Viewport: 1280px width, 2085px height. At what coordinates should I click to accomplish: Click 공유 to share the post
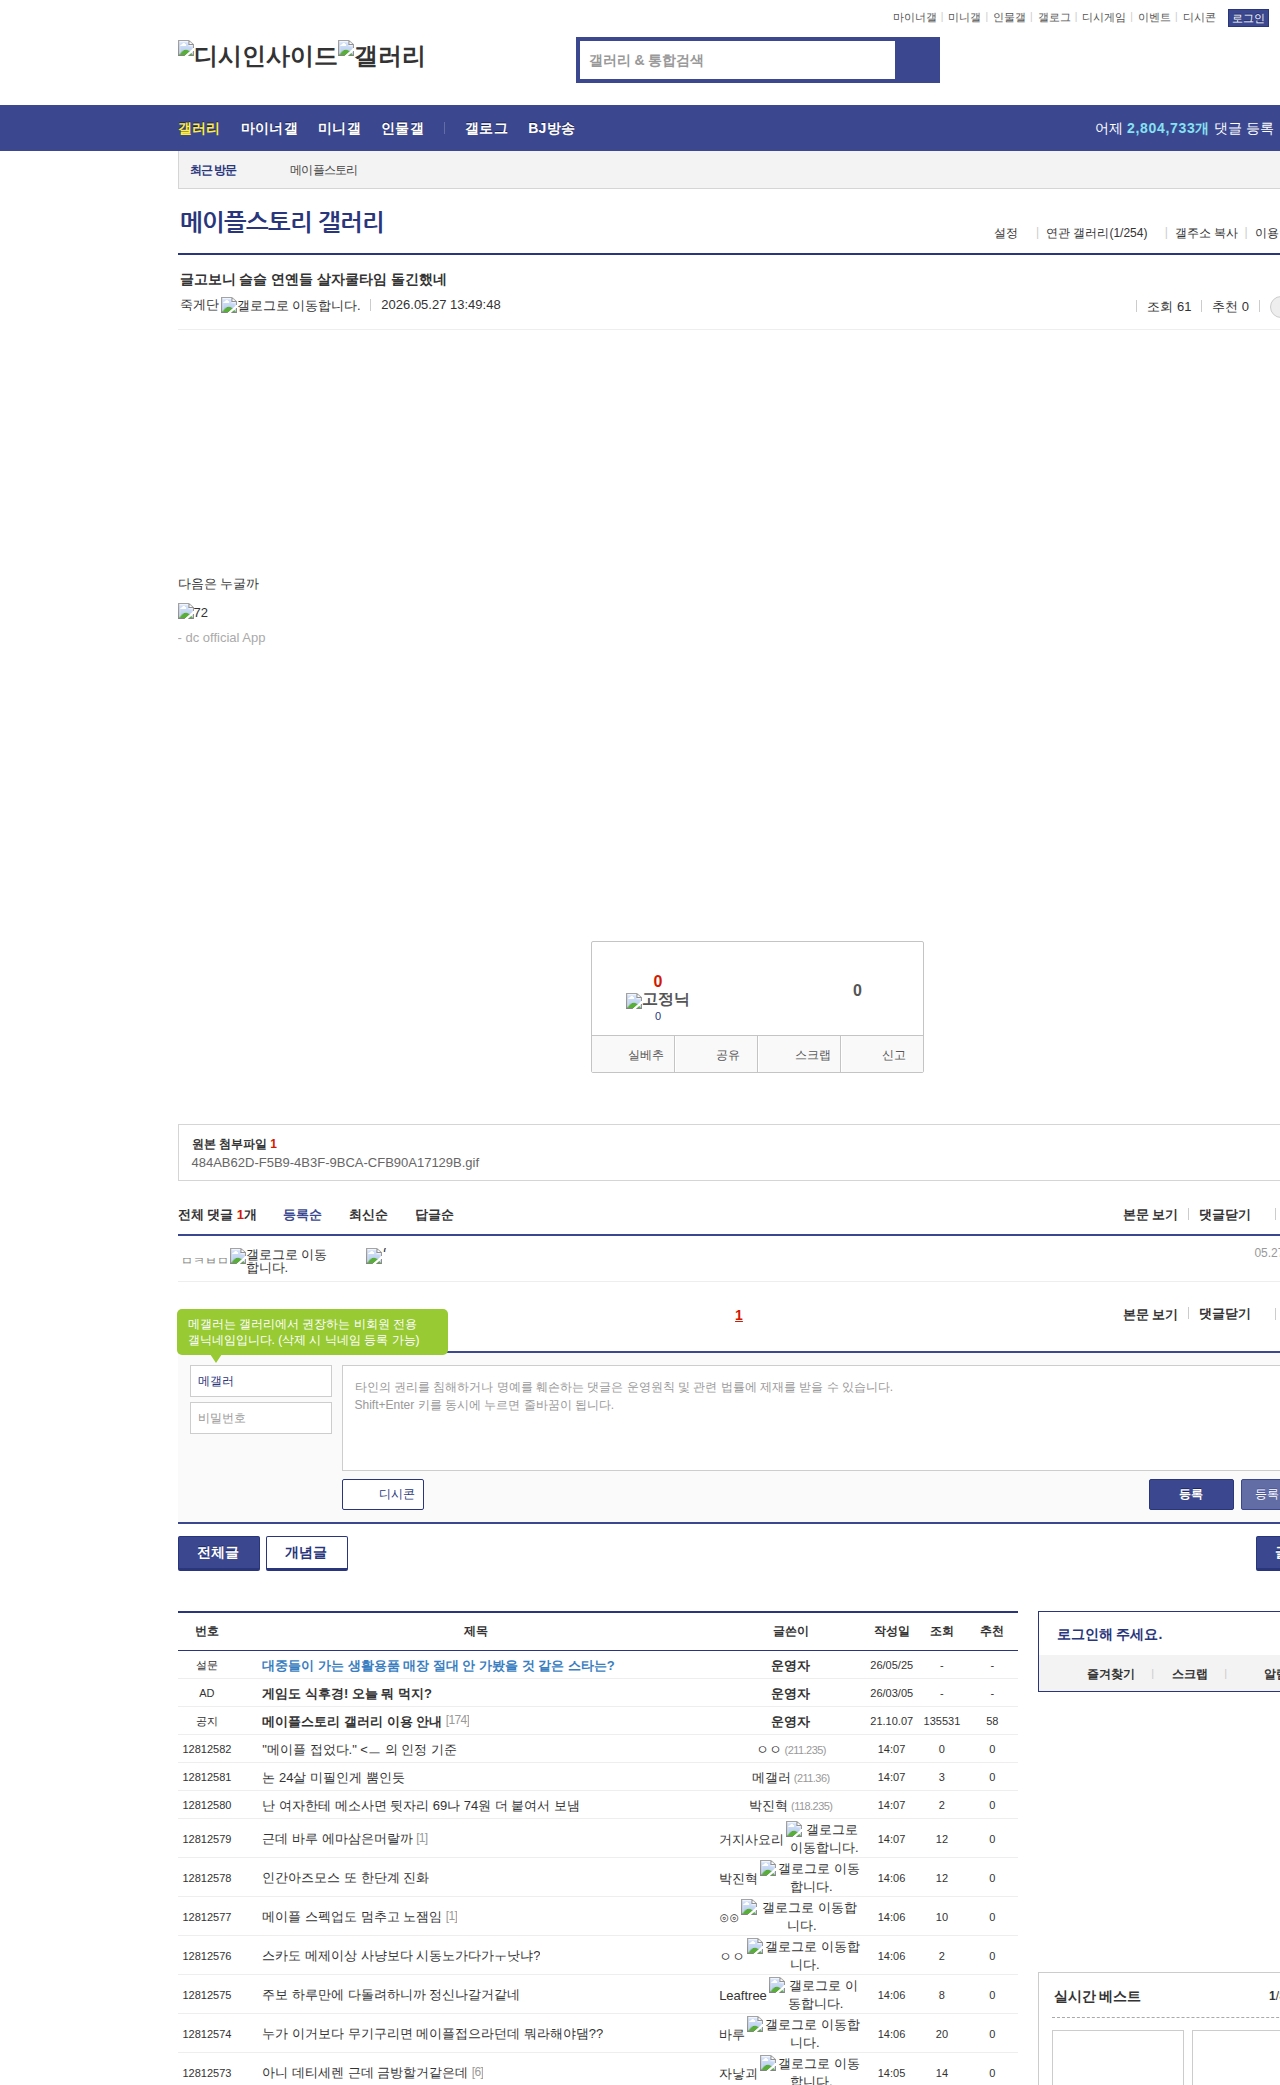[x=716, y=1054]
